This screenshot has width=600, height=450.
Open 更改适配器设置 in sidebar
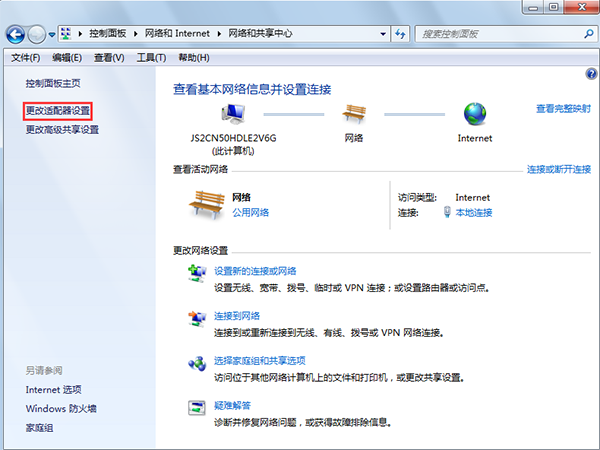point(57,111)
